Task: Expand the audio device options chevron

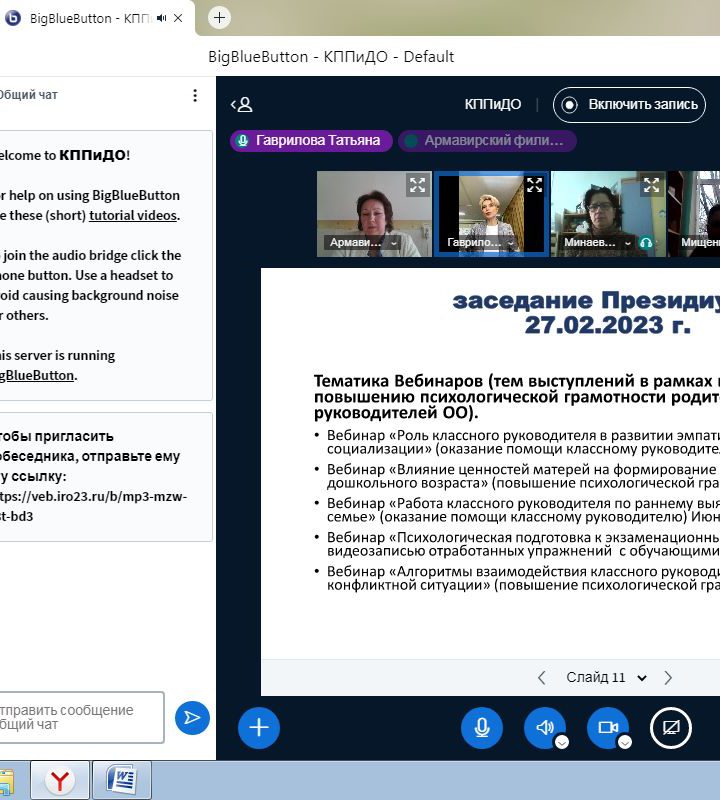Action: (x=562, y=742)
